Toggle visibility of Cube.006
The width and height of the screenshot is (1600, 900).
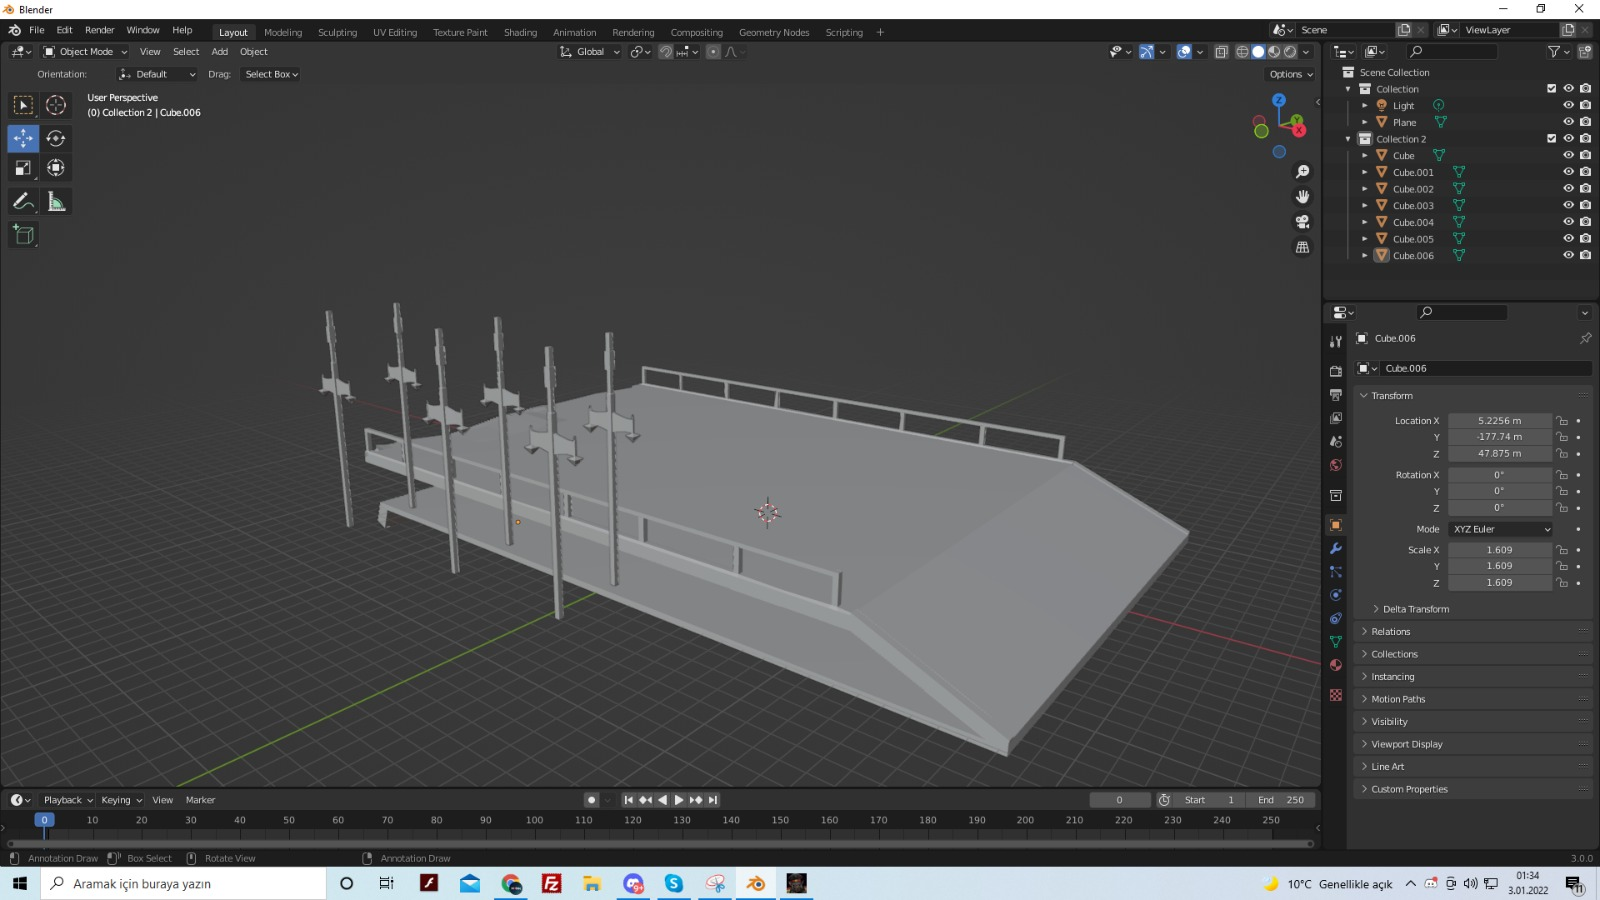[1568, 255]
